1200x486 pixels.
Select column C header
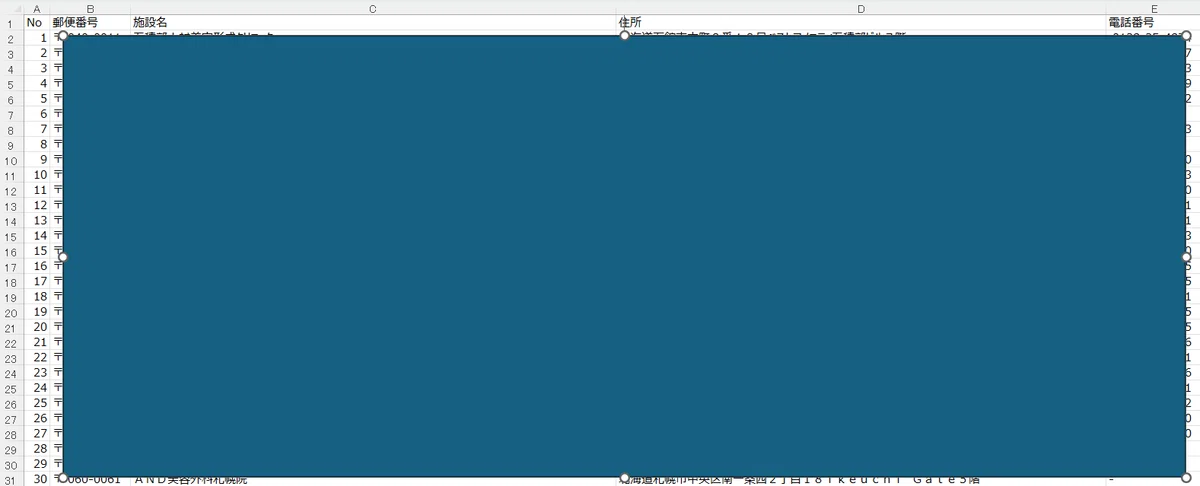click(374, 8)
